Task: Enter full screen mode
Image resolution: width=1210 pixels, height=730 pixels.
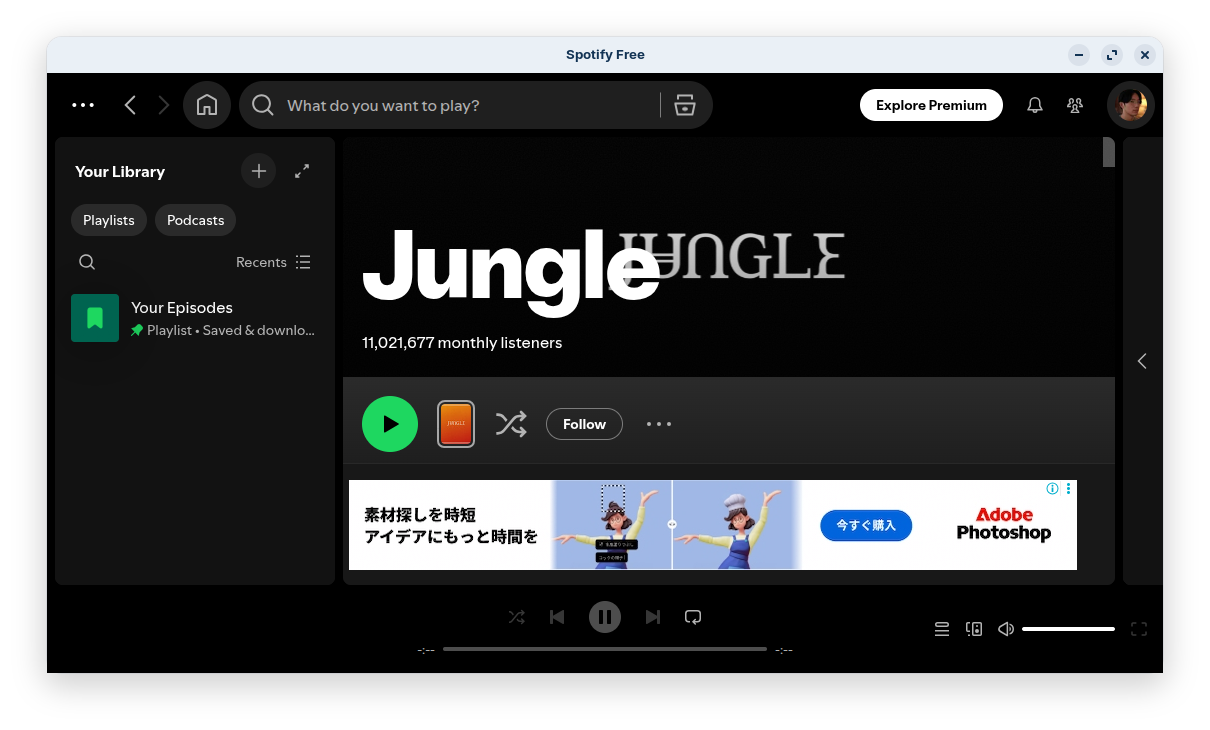Action: [1139, 629]
